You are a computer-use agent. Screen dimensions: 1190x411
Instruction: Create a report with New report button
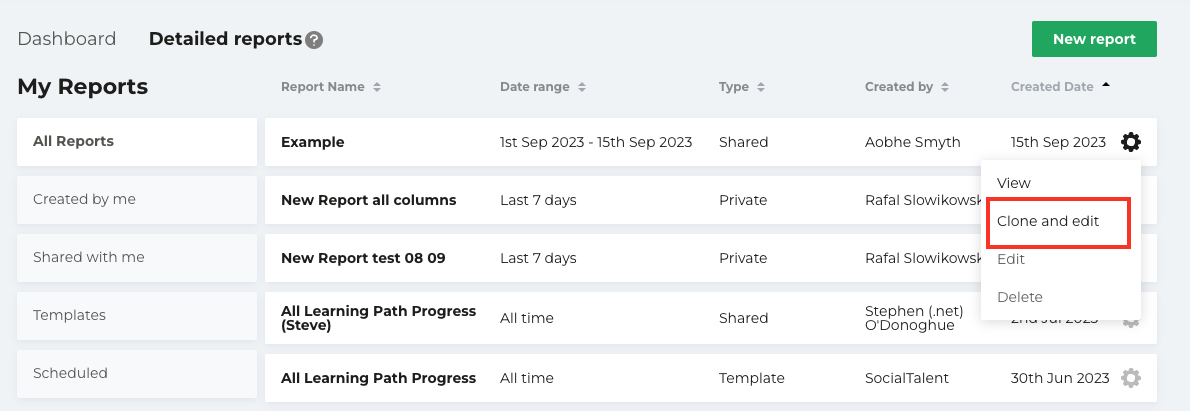pyautogui.click(x=1094, y=39)
